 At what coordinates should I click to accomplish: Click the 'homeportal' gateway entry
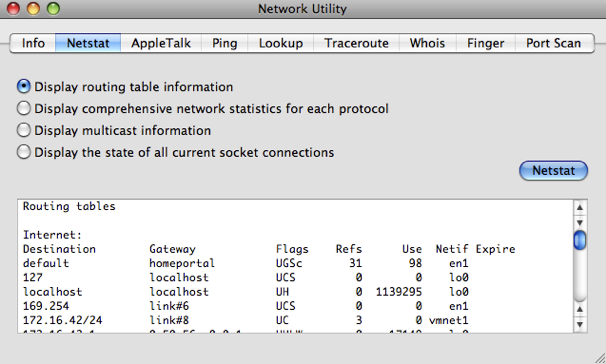click(182, 263)
